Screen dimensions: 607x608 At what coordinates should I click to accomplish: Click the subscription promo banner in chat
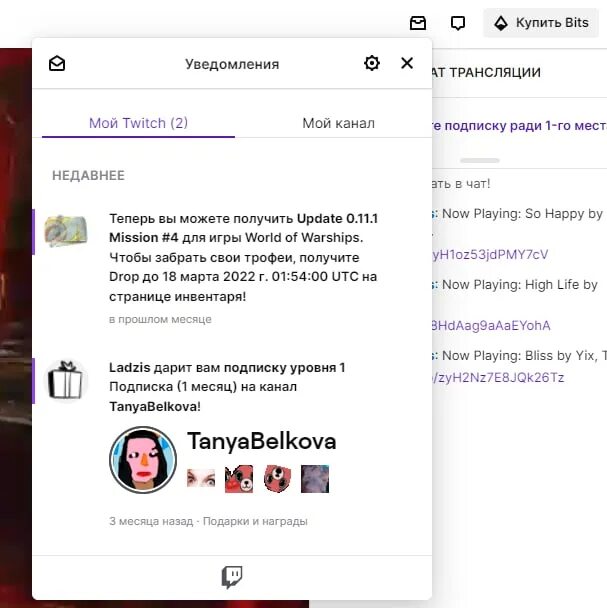[519, 125]
